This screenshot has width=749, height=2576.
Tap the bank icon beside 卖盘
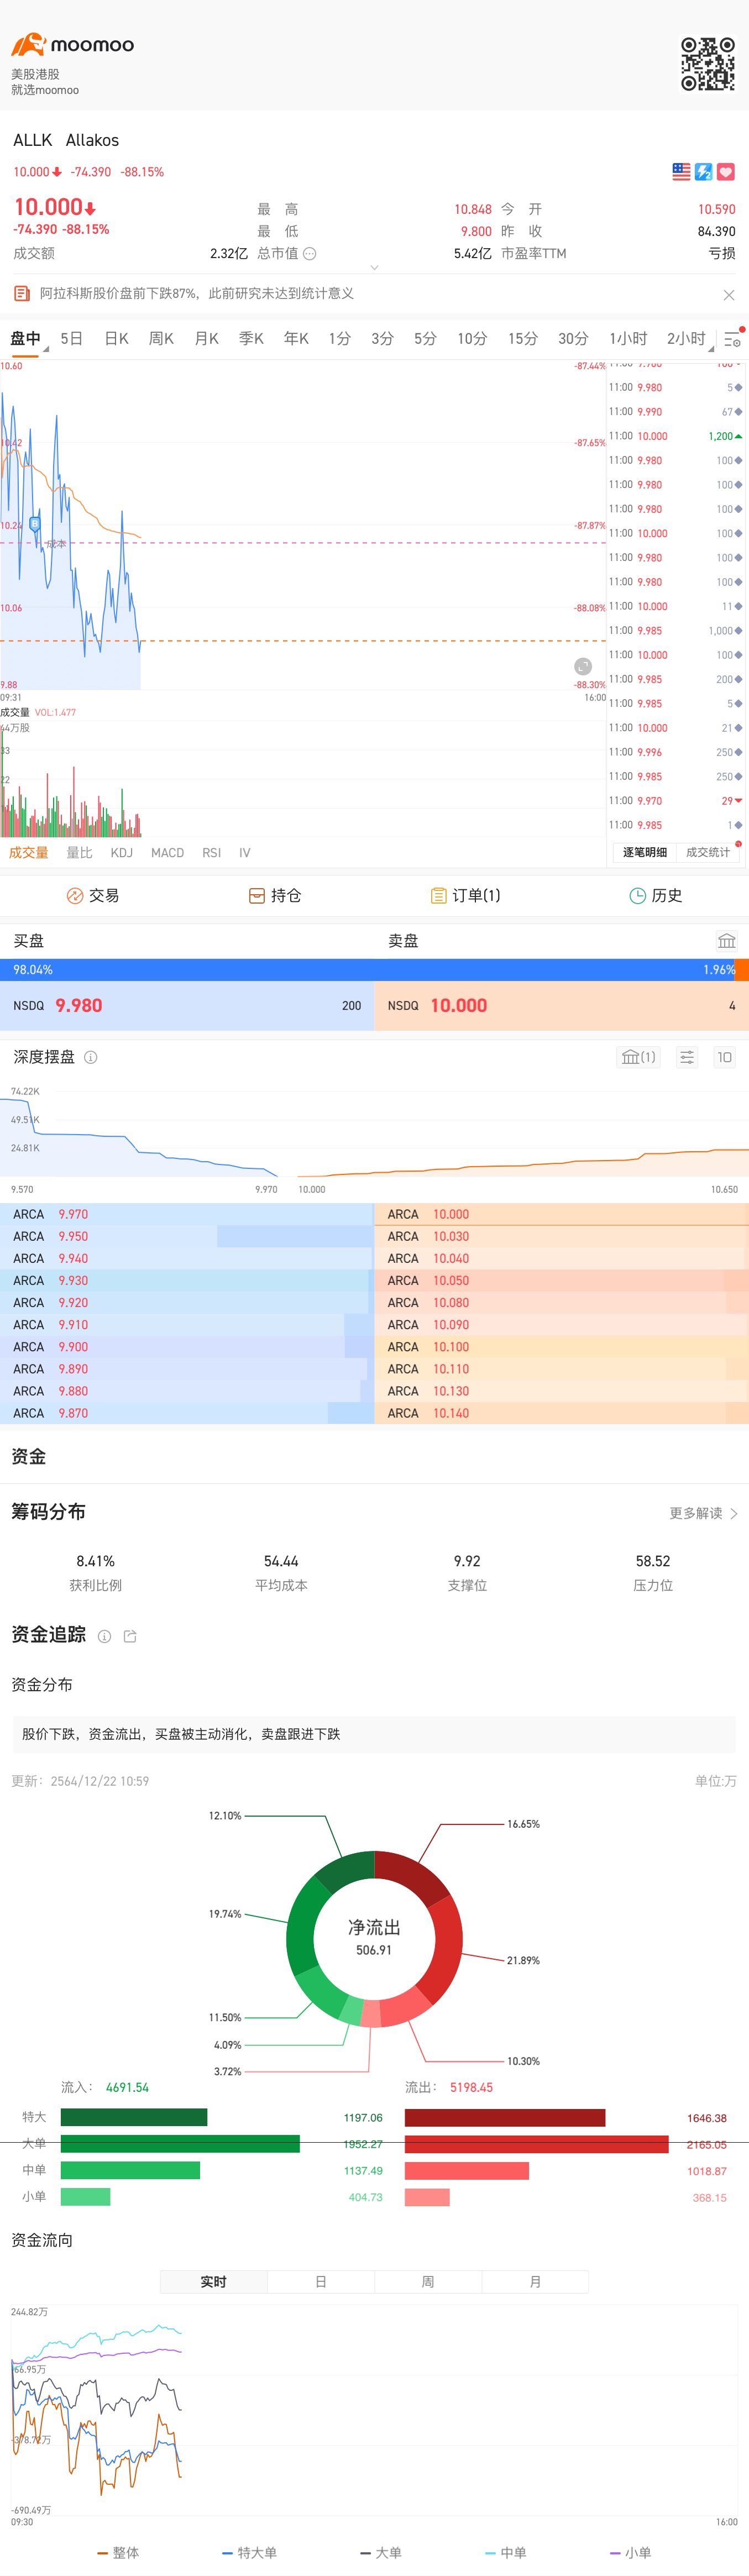pyautogui.click(x=727, y=941)
